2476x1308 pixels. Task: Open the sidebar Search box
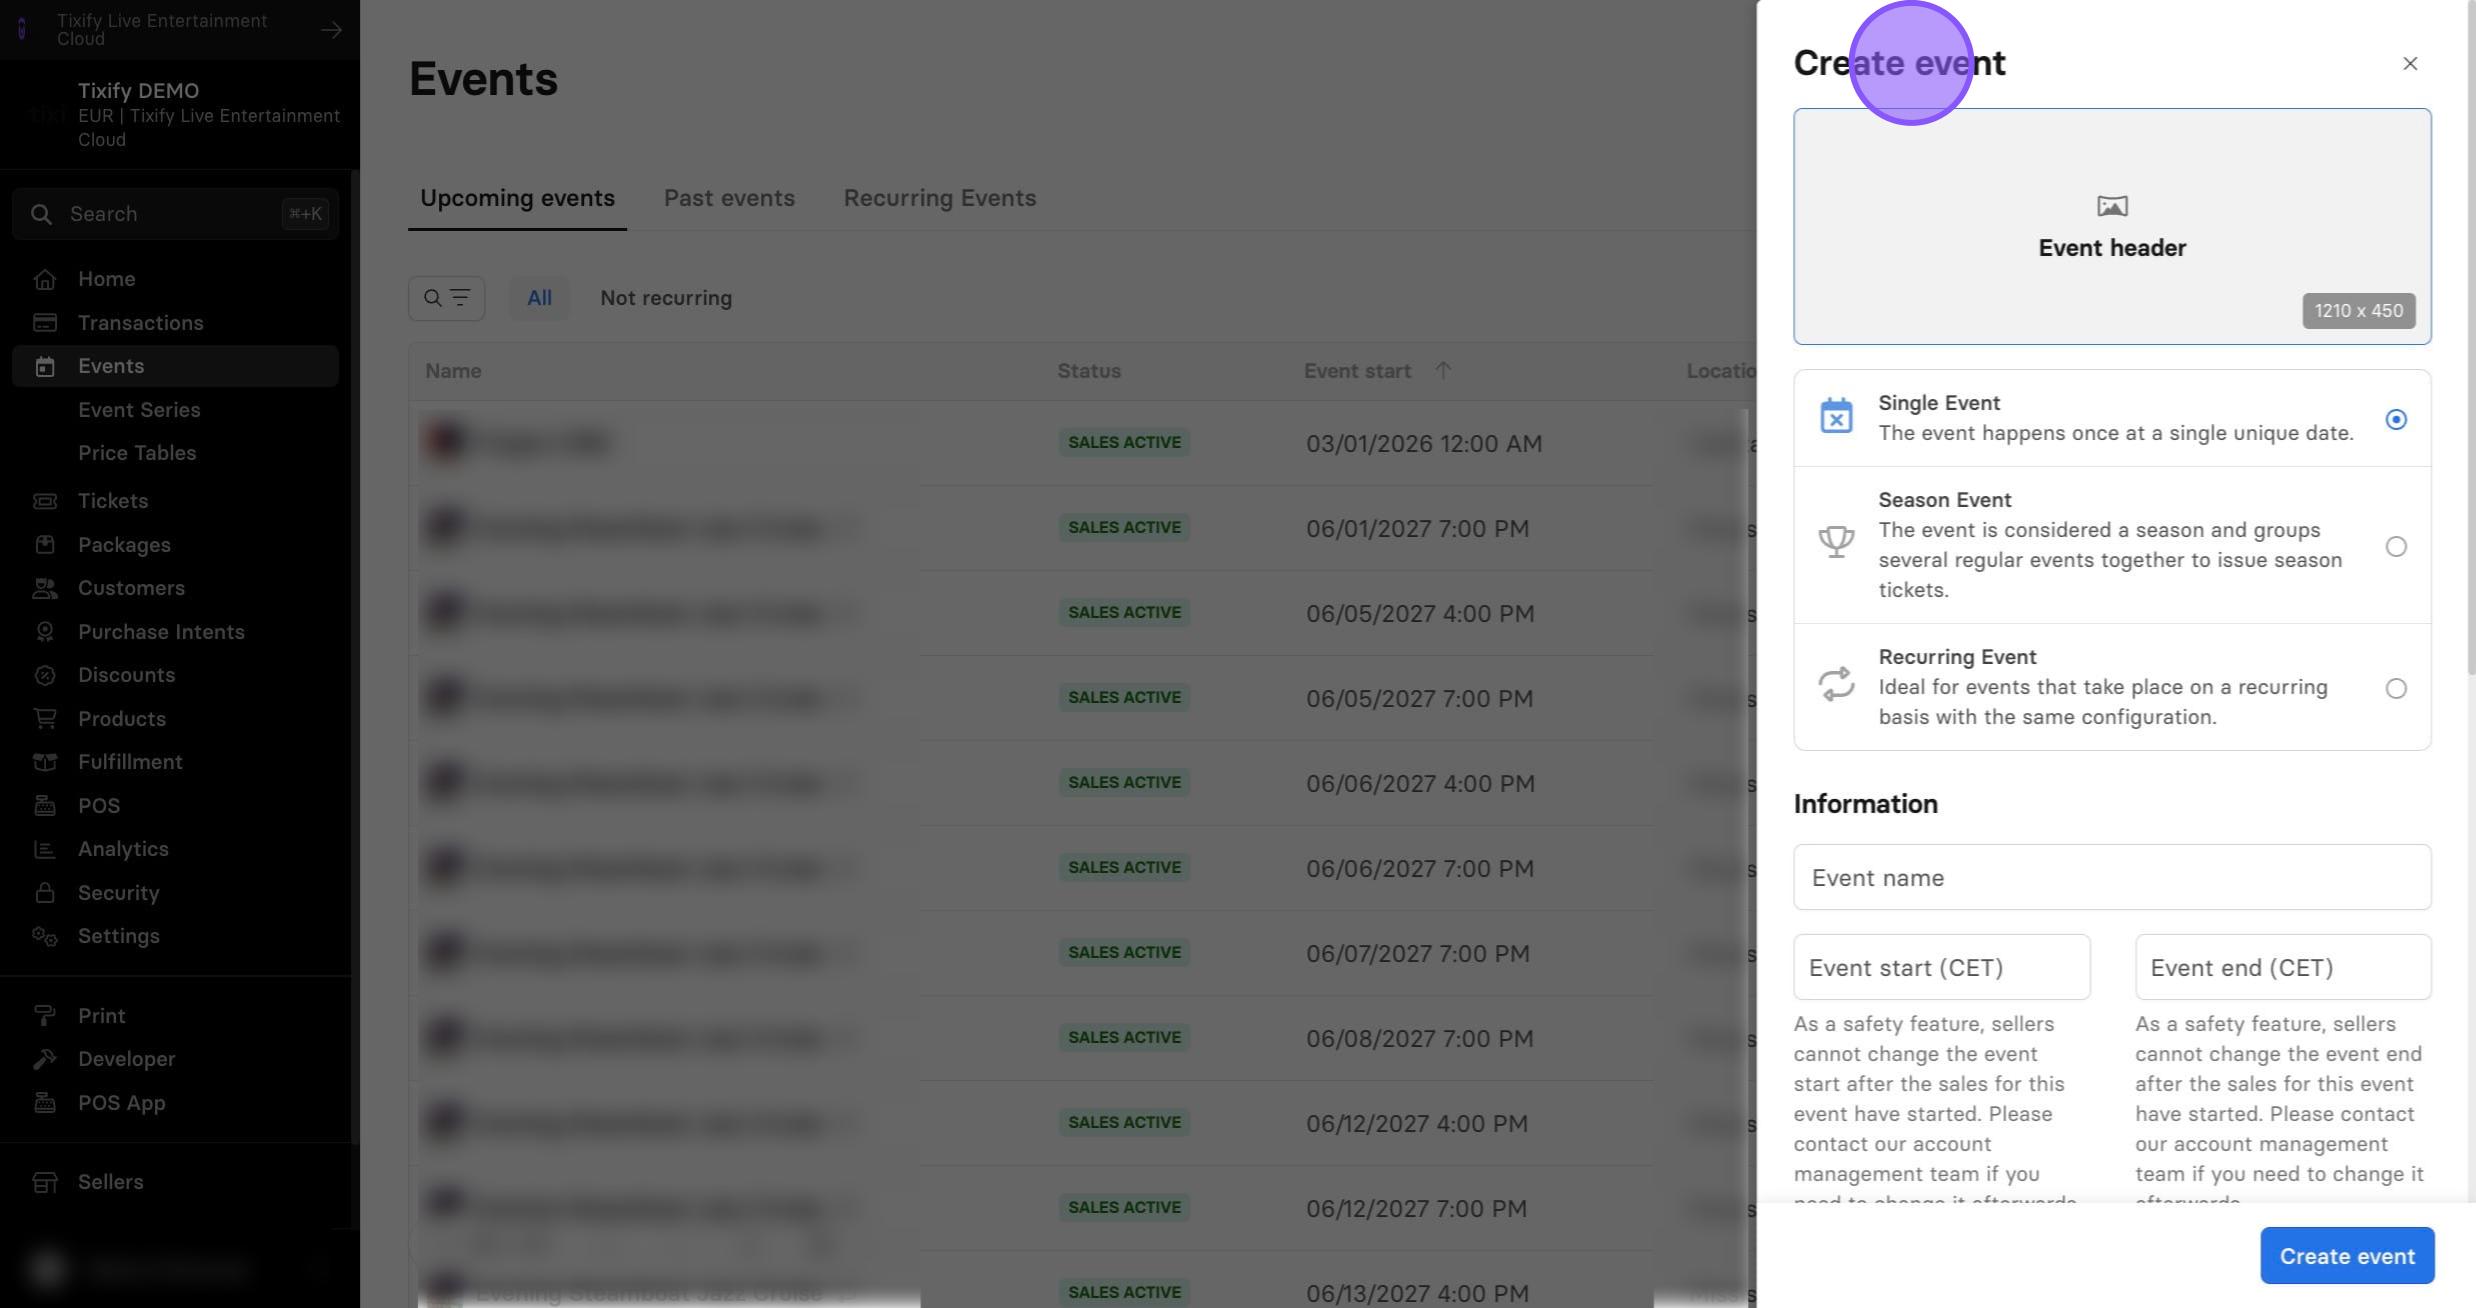tap(176, 214)
